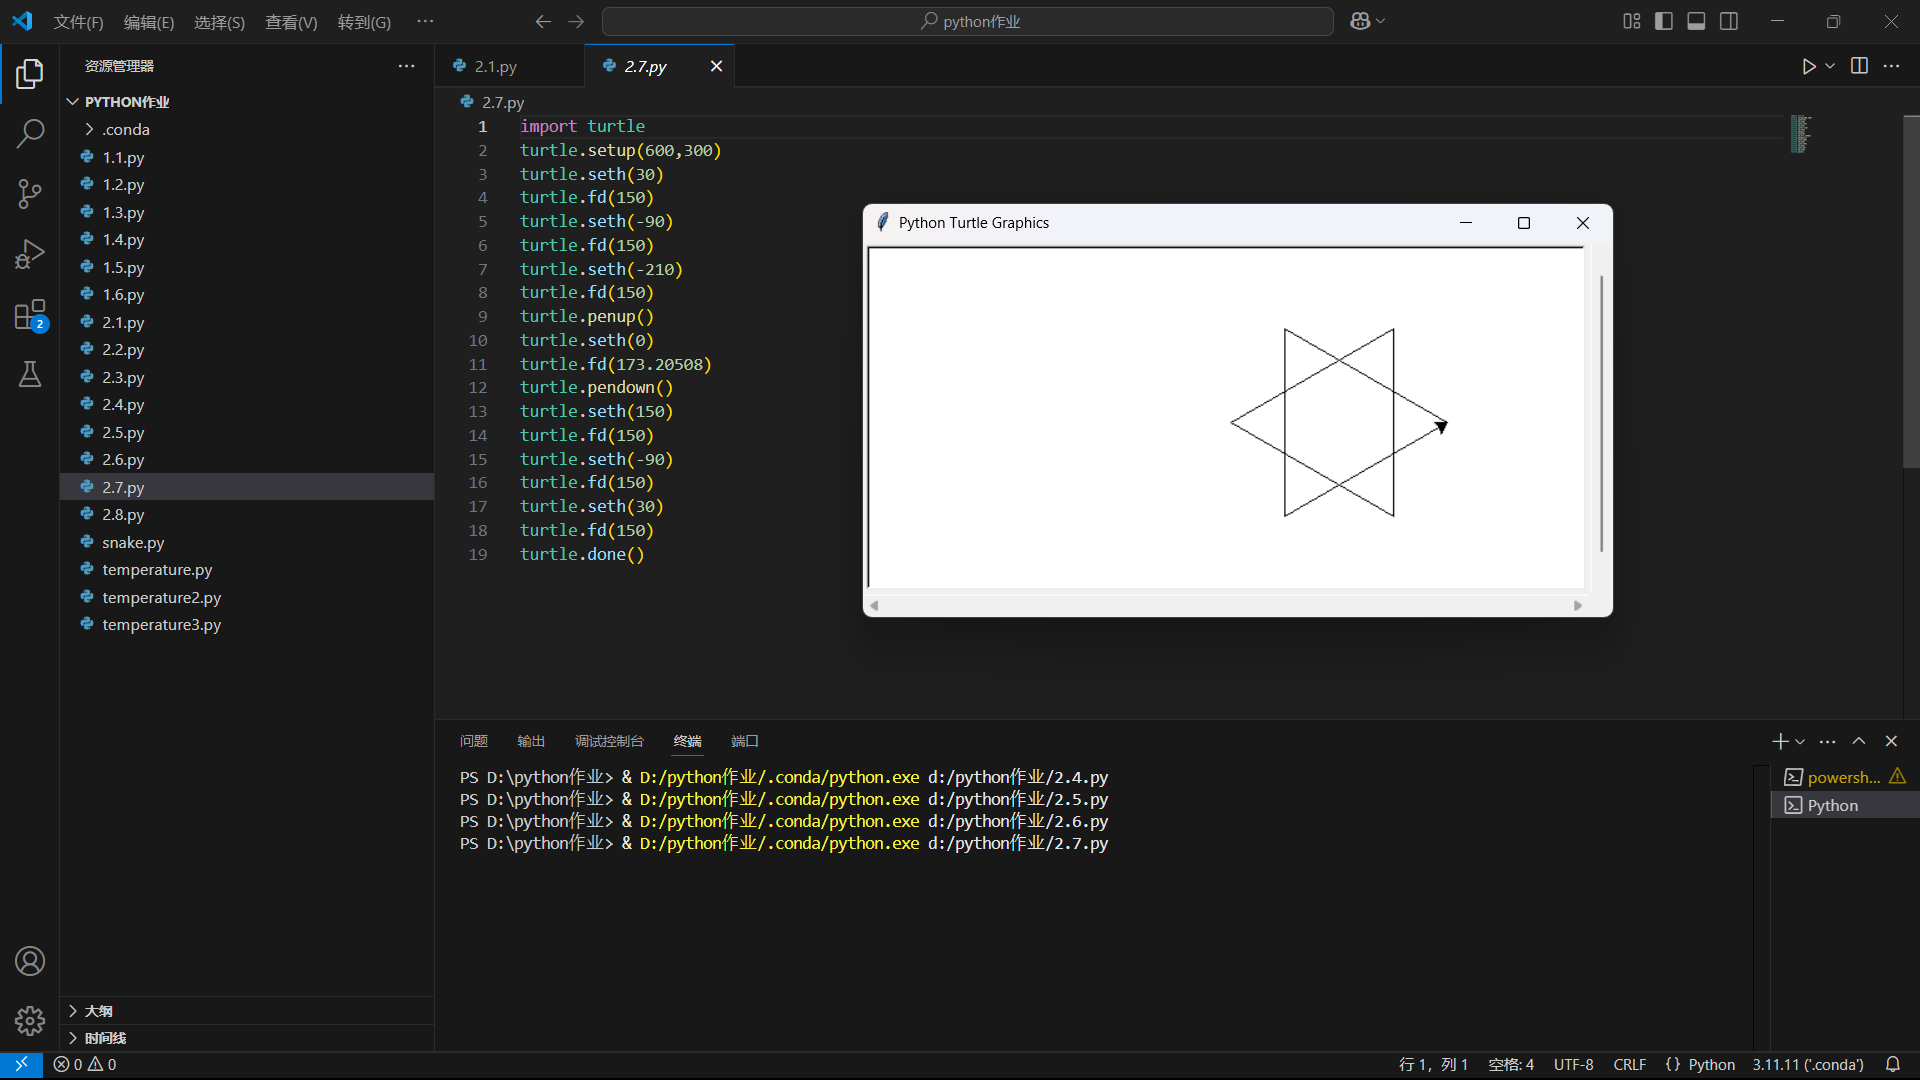This screenshot has width=1920, height=1080.
Task: Toggle the bottom panel visibility
Action: coord(1696,21)
